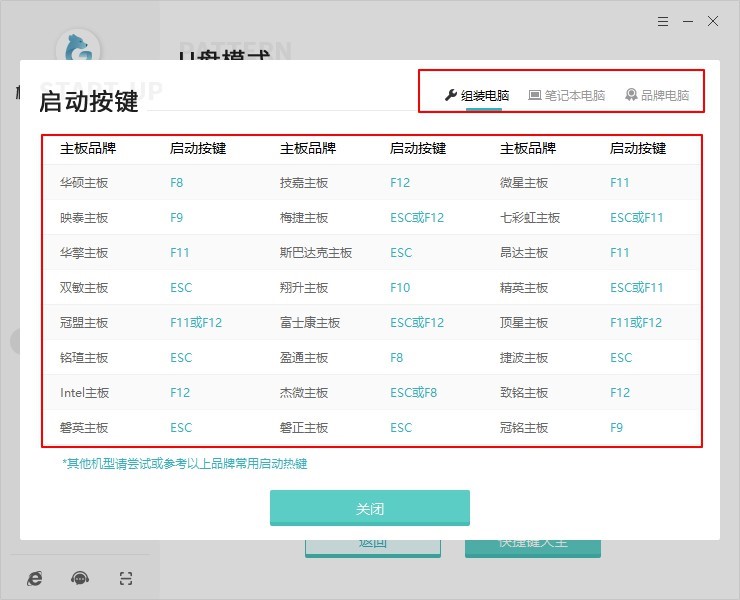
Task: Click the 返回 button behind the dialog
Action: (372, 544)
